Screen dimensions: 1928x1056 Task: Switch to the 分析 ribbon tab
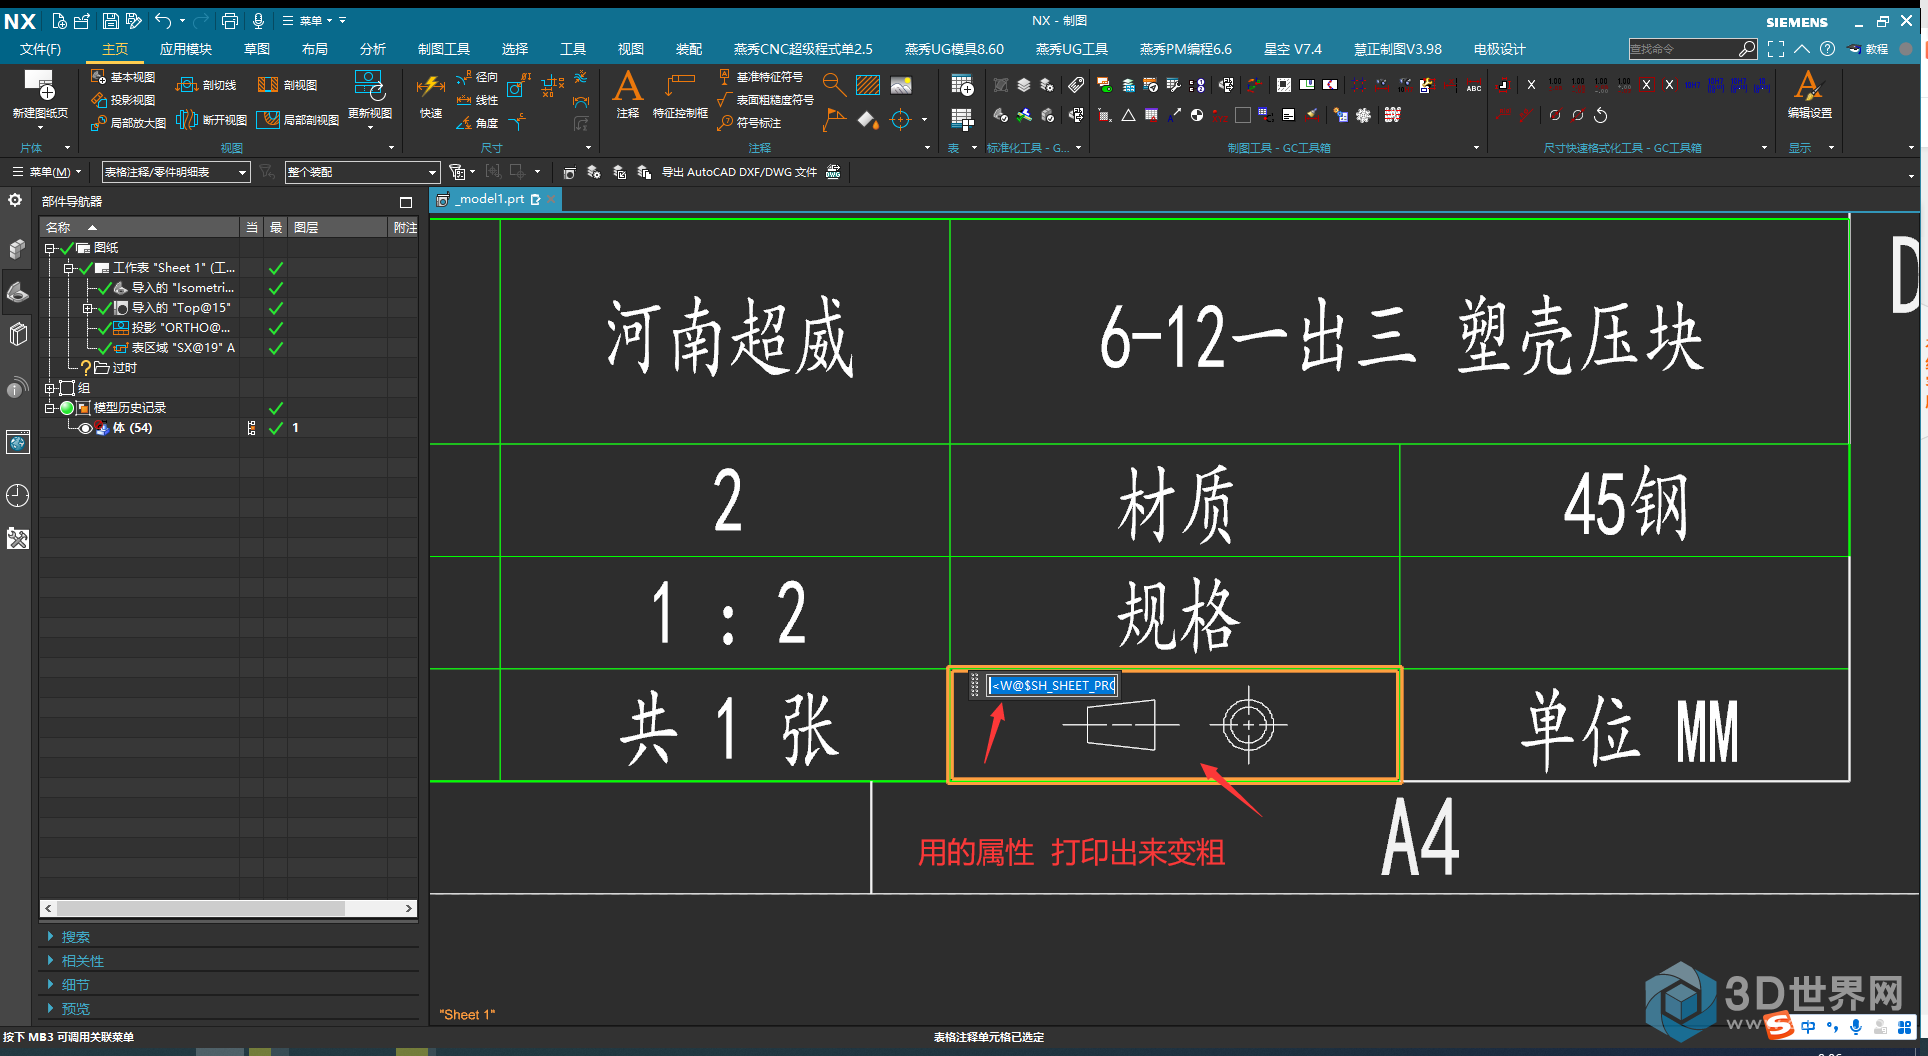pos(373,49)
